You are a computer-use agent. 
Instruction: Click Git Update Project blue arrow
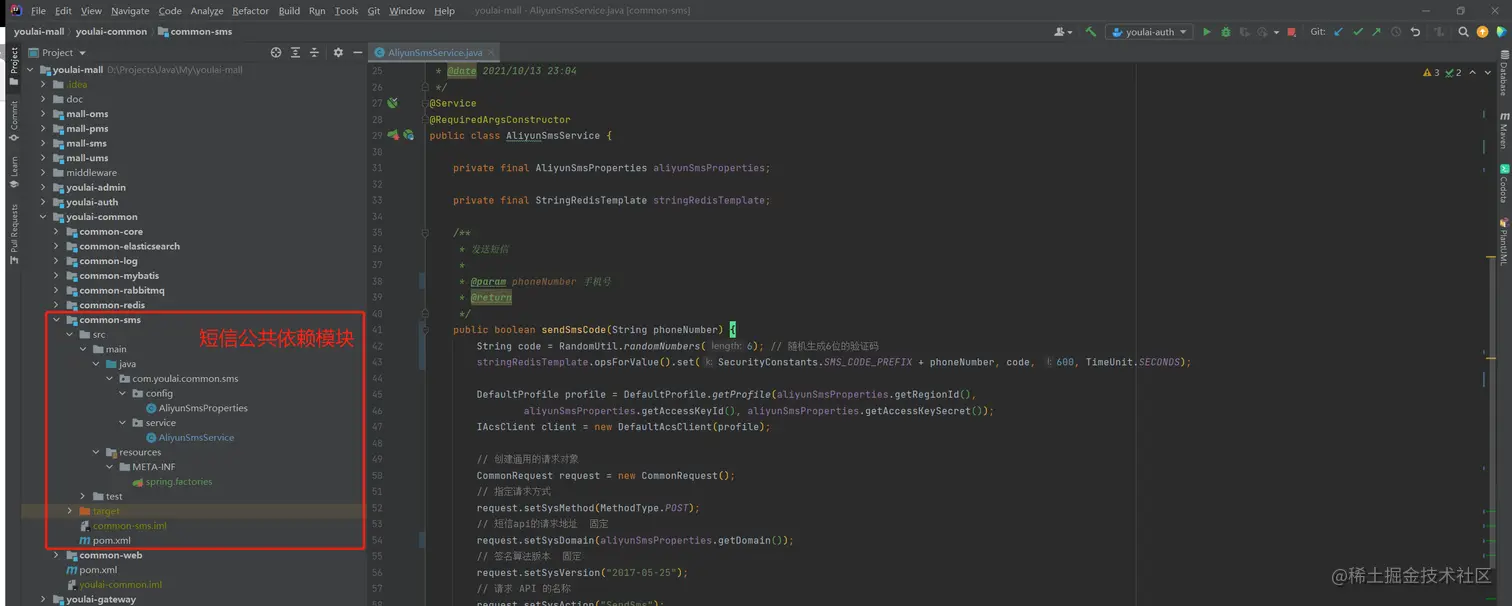point(1339,32)
